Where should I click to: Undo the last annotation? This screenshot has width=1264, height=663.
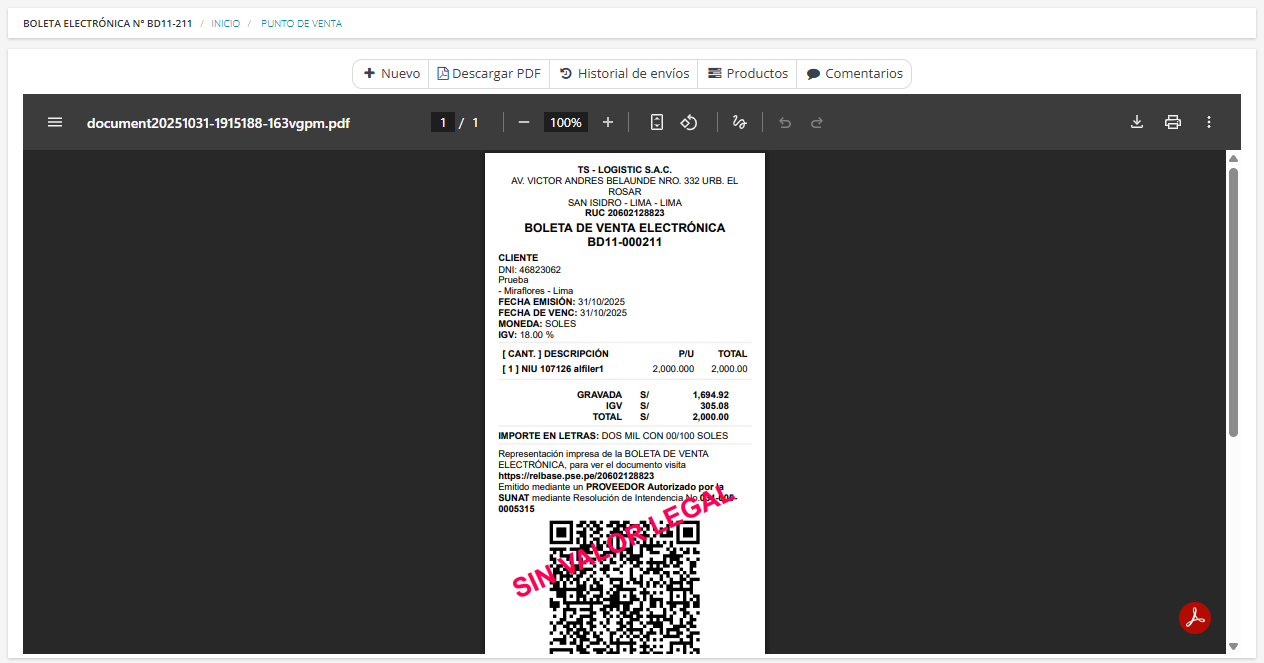785,122
